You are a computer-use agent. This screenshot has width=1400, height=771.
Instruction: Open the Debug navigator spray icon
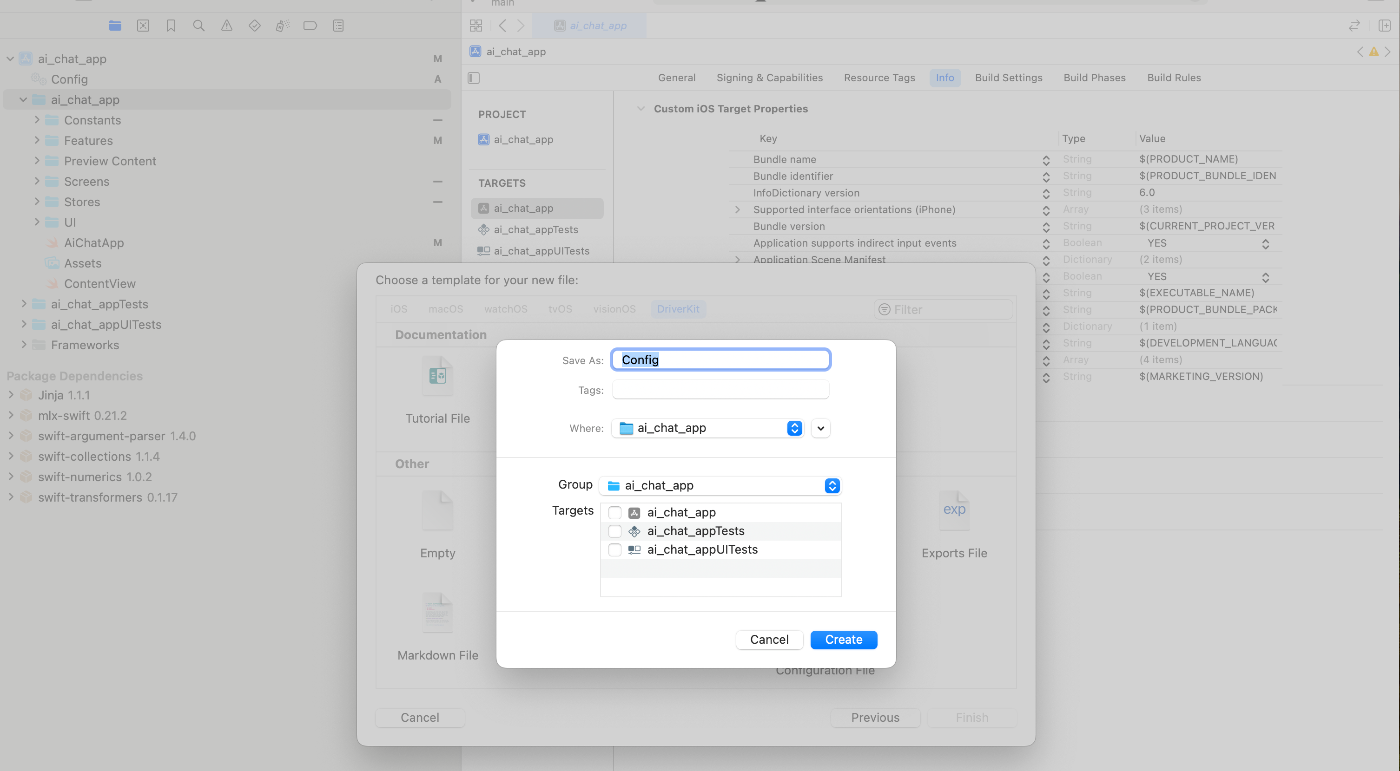pos(283,26)
